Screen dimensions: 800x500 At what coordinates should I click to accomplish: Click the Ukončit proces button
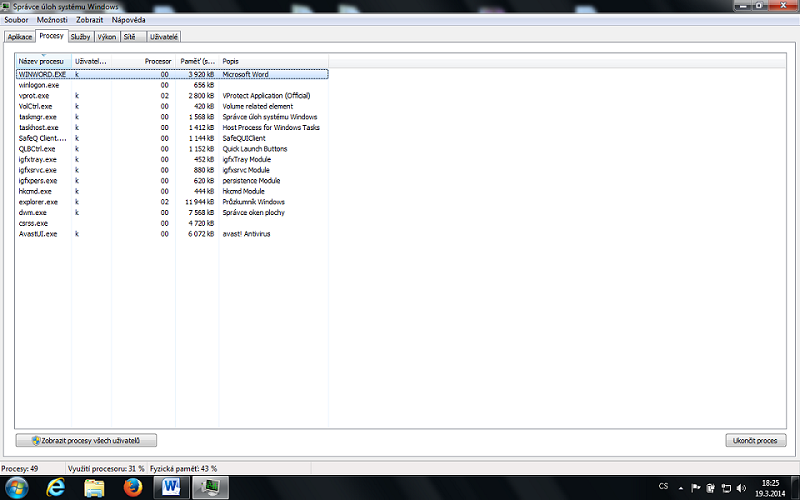(x=755, y=440)
